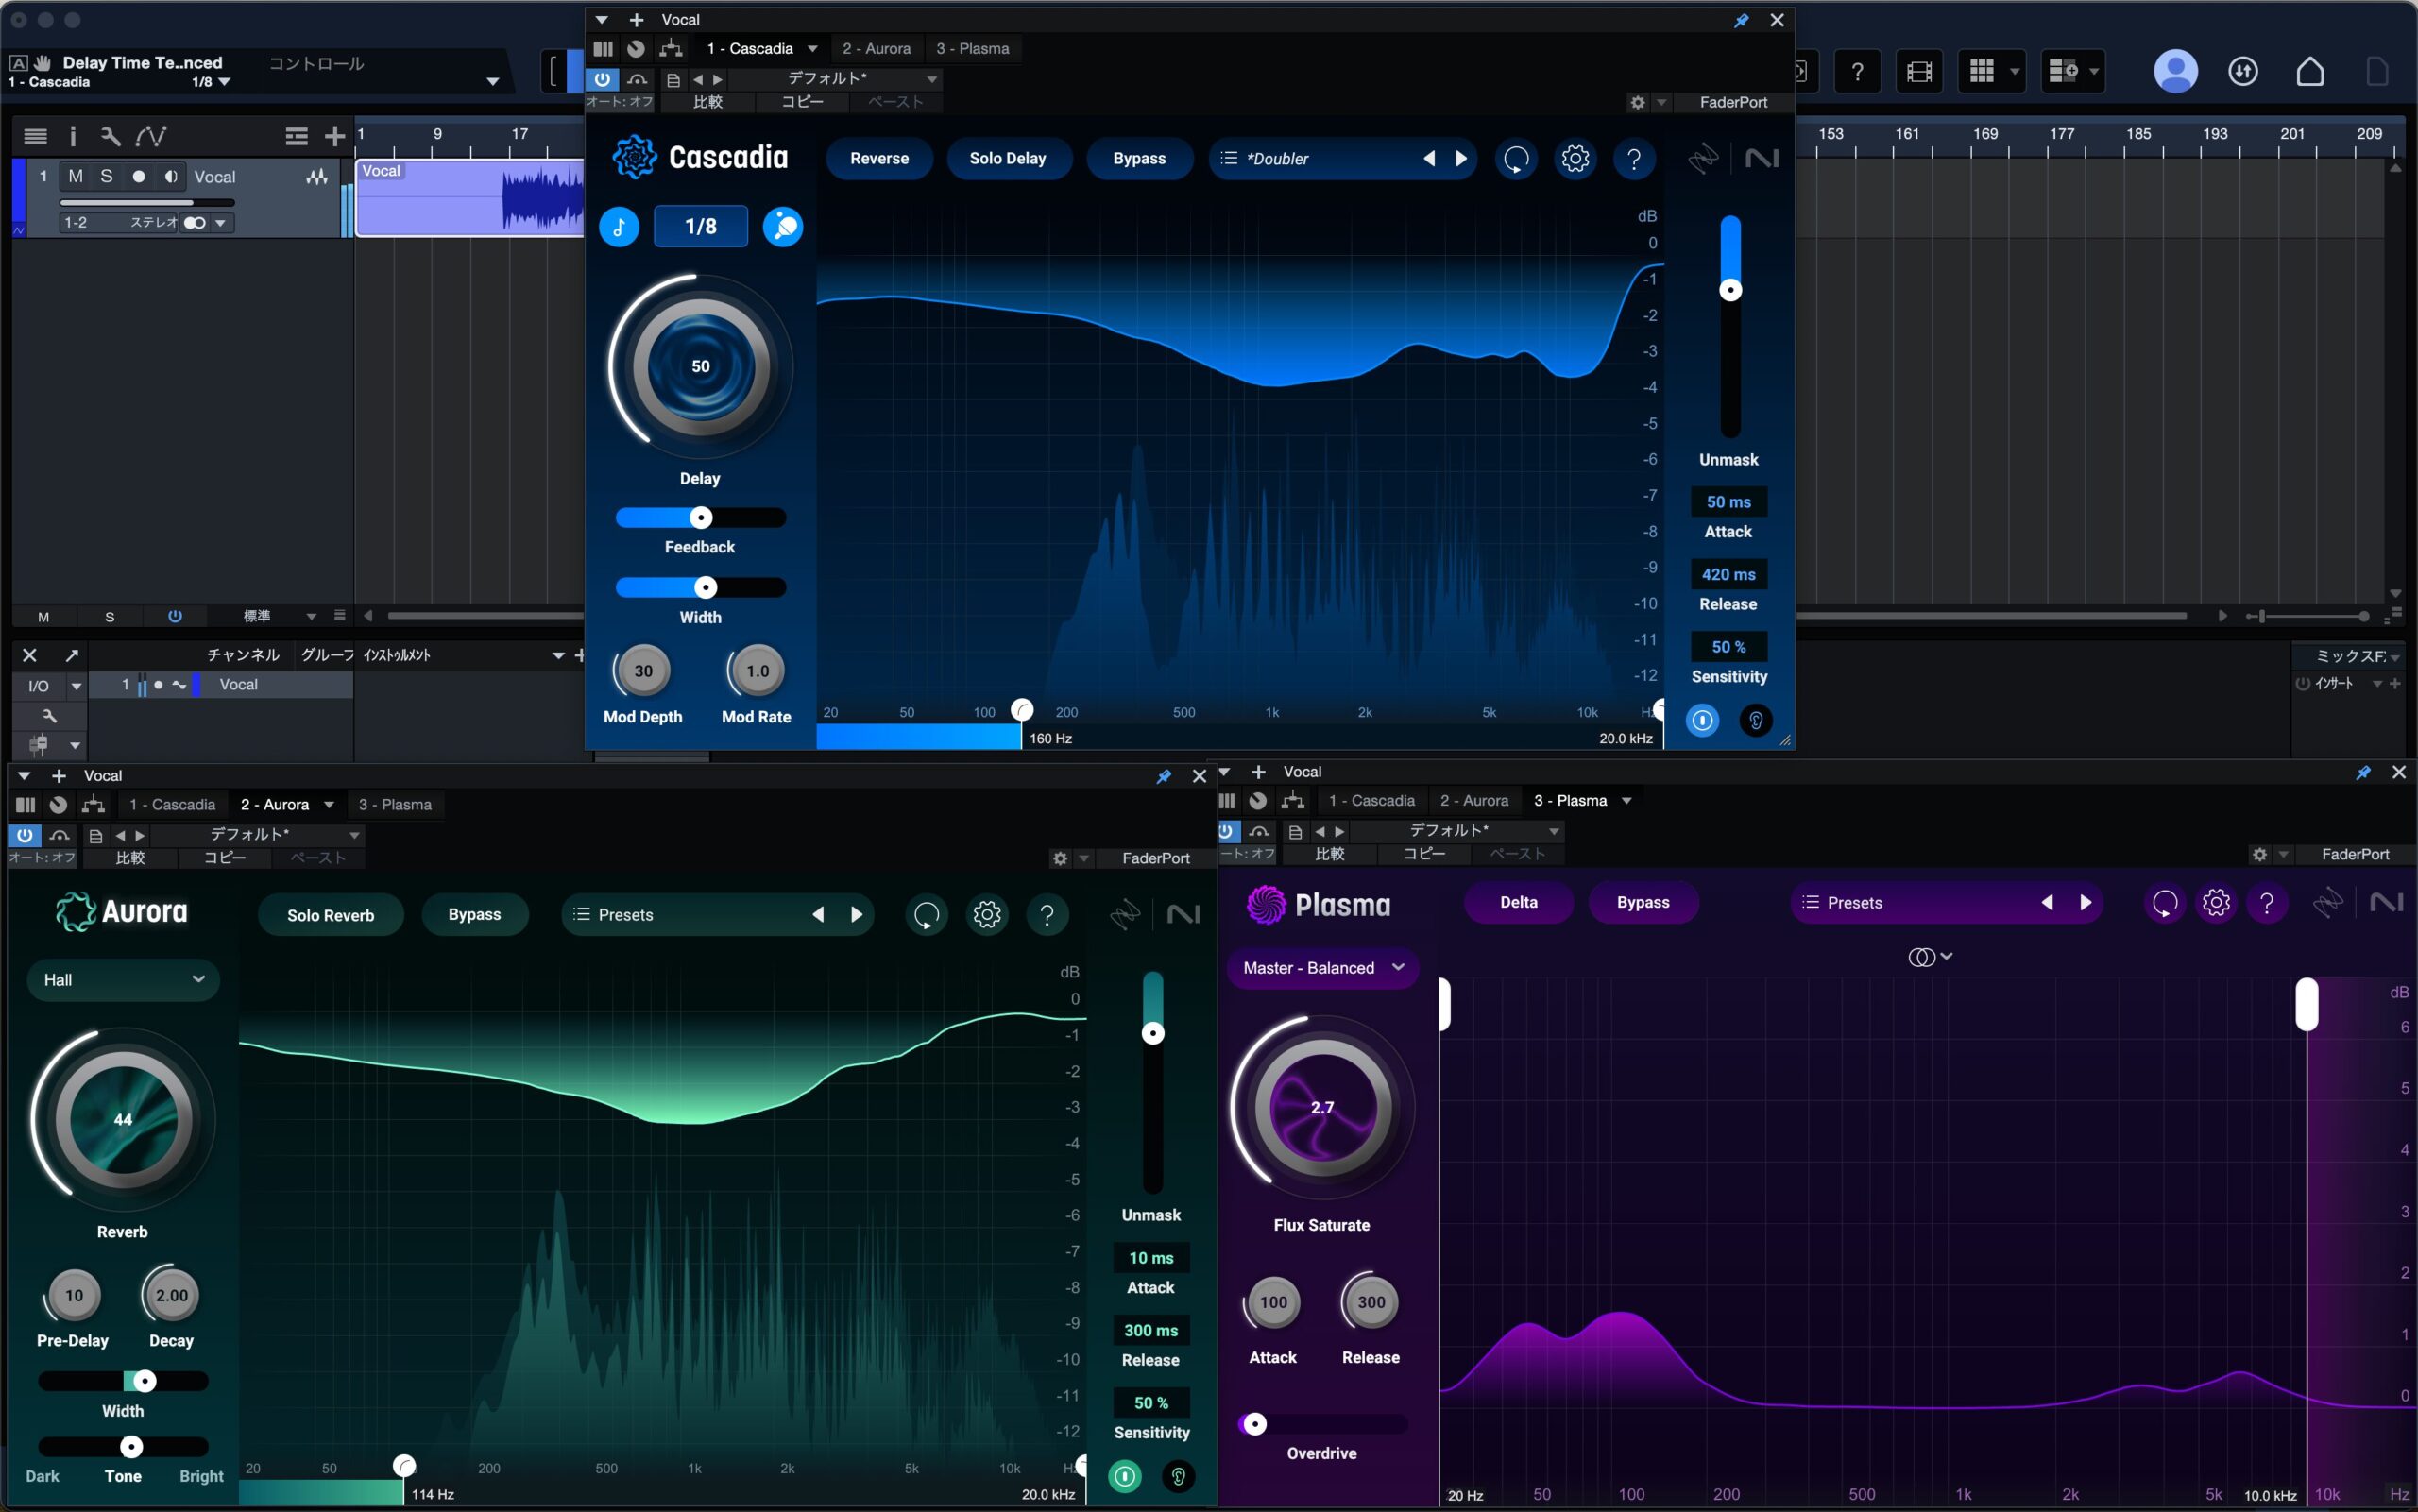Click Aurora Tone slider handle

click(131, 1447)
